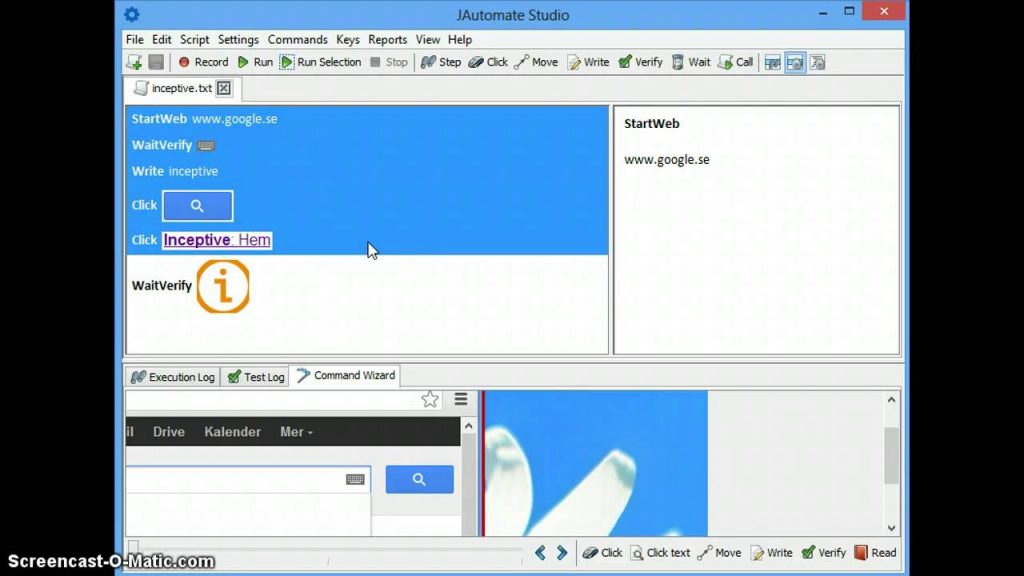1024x576 pixels.
Task: Click the Step toolbar button
Action: (441, 62)
